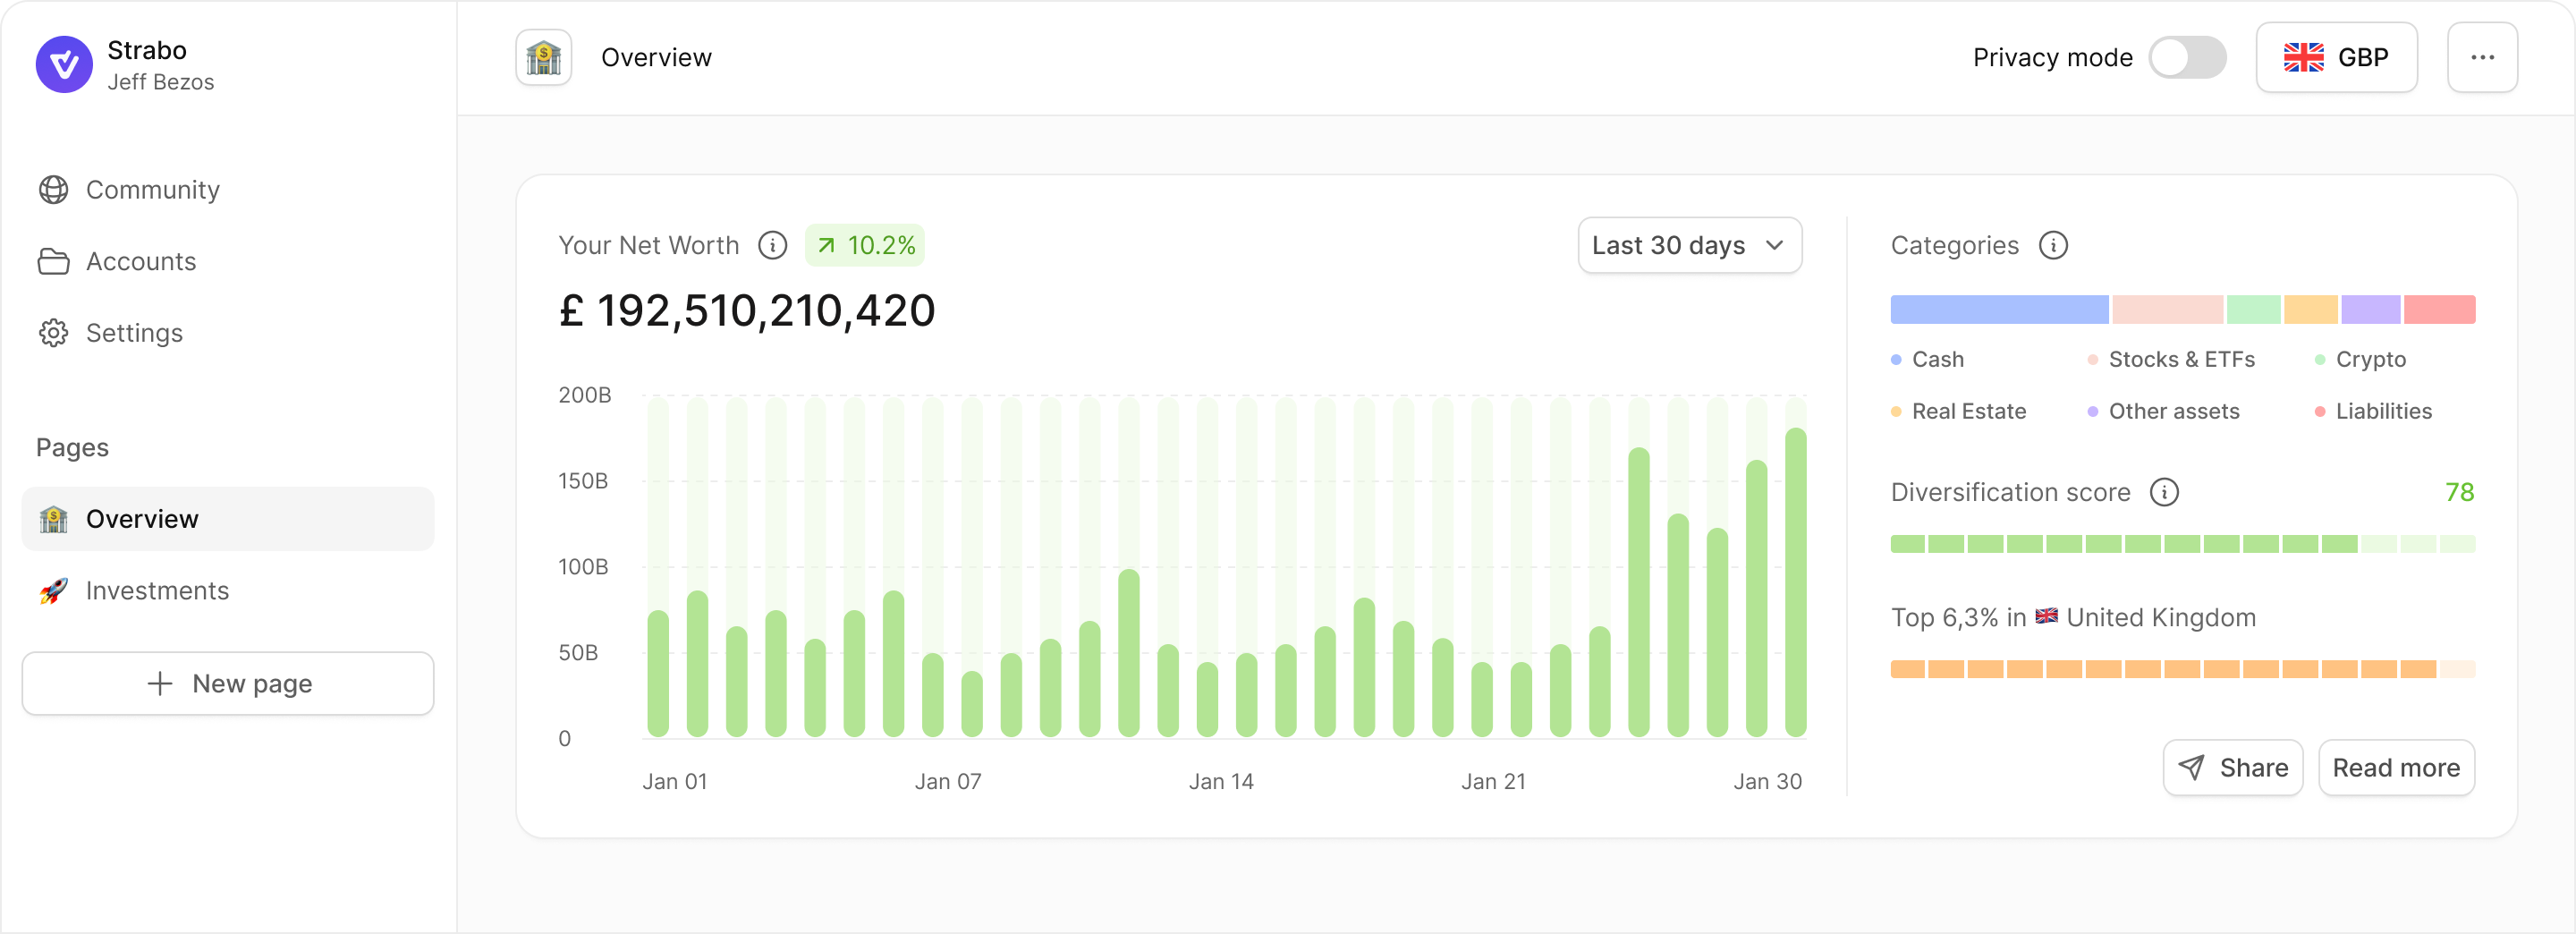Select the Community globe icon
The height and width of the screenshot is (934, 2576).
click(x=53, y=189)
